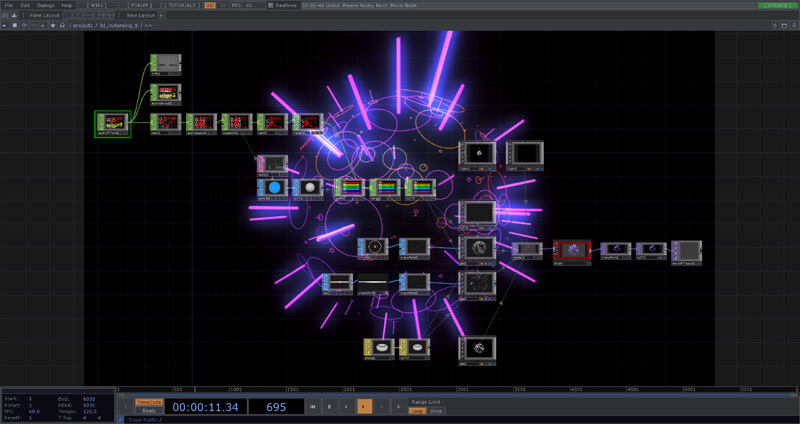The width and height of the screenshot is (800, 424).
Task: Click the frame number field 695
Action: [276, 407]
